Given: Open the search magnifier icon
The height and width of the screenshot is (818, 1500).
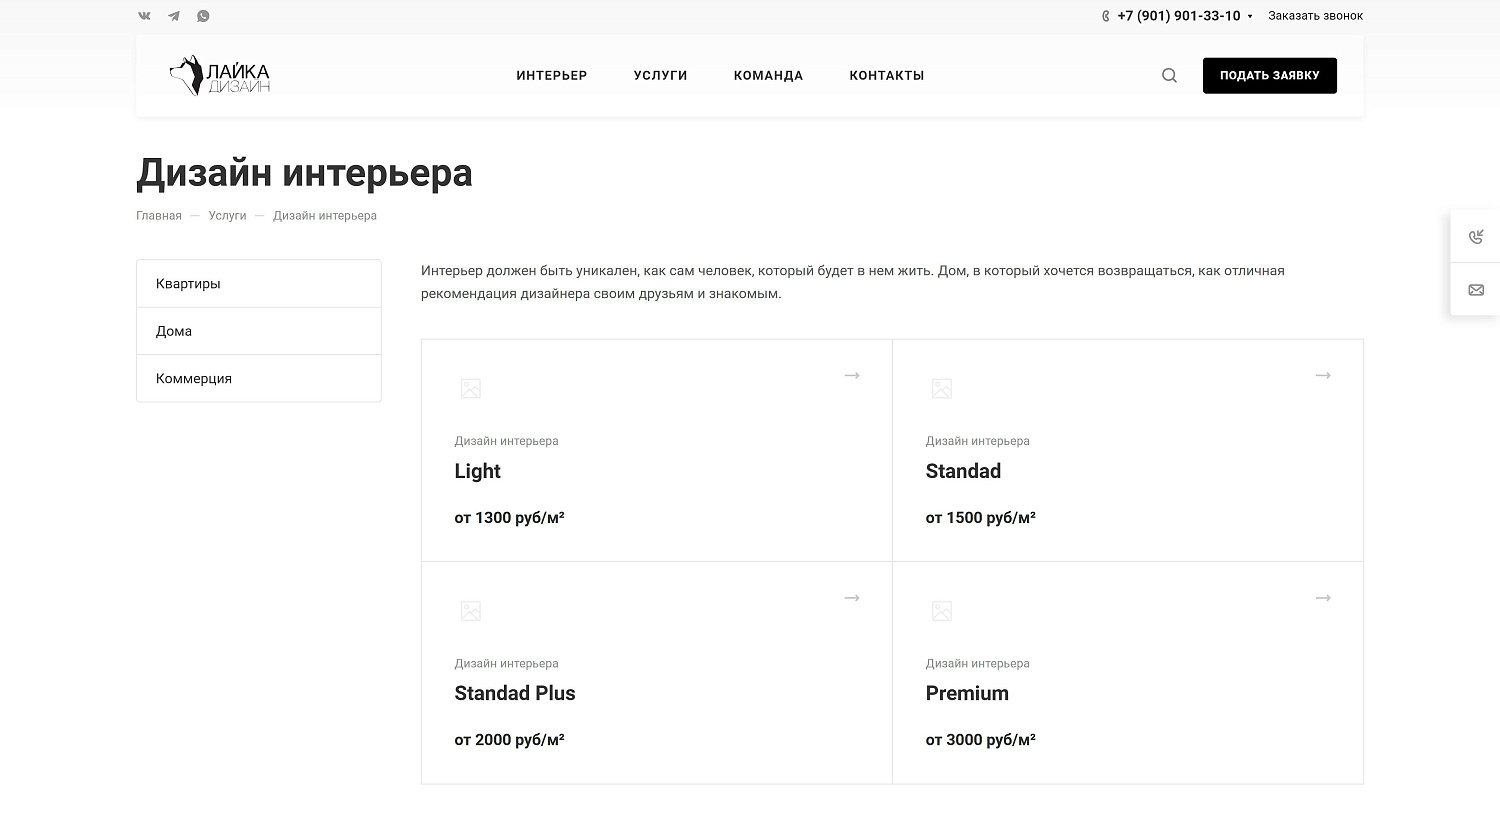Looking at the screenshot, I should click(1168, 75).
